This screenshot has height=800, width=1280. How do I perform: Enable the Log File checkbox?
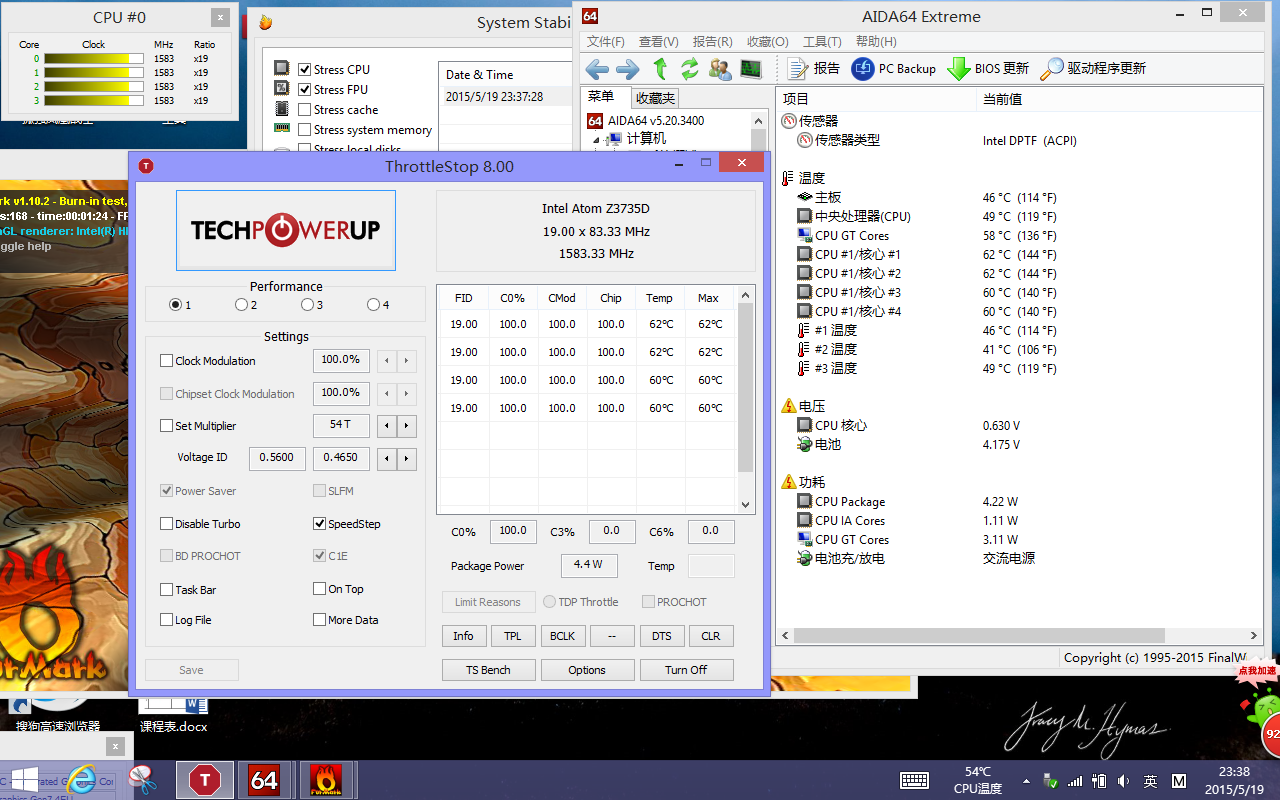click(167, 620)
